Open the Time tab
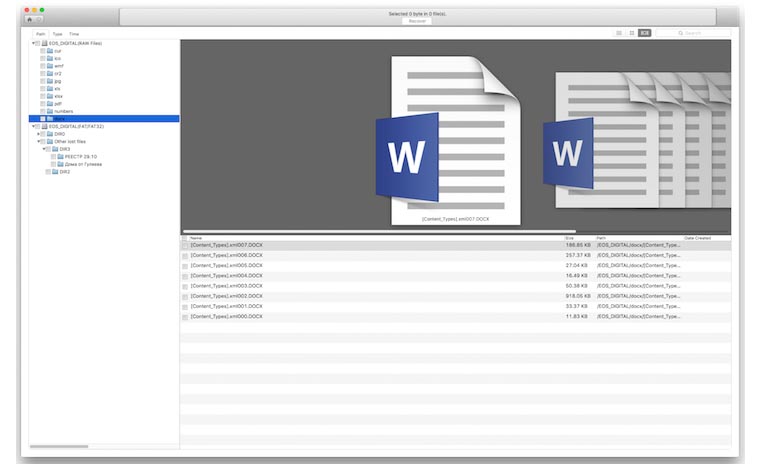Image resolution: width=760 pixels, height=466 pixels. point(74,34)
